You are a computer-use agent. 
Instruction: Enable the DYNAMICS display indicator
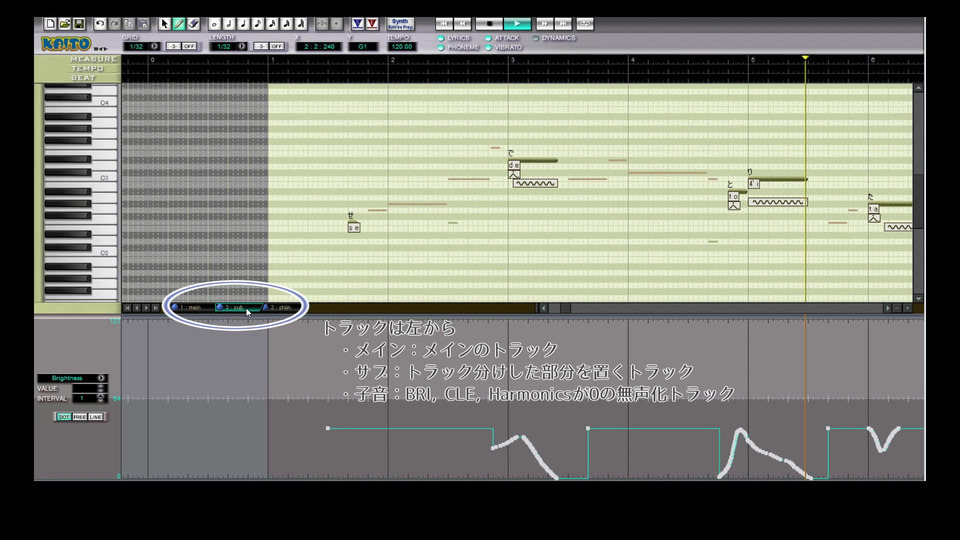[536, 38]
